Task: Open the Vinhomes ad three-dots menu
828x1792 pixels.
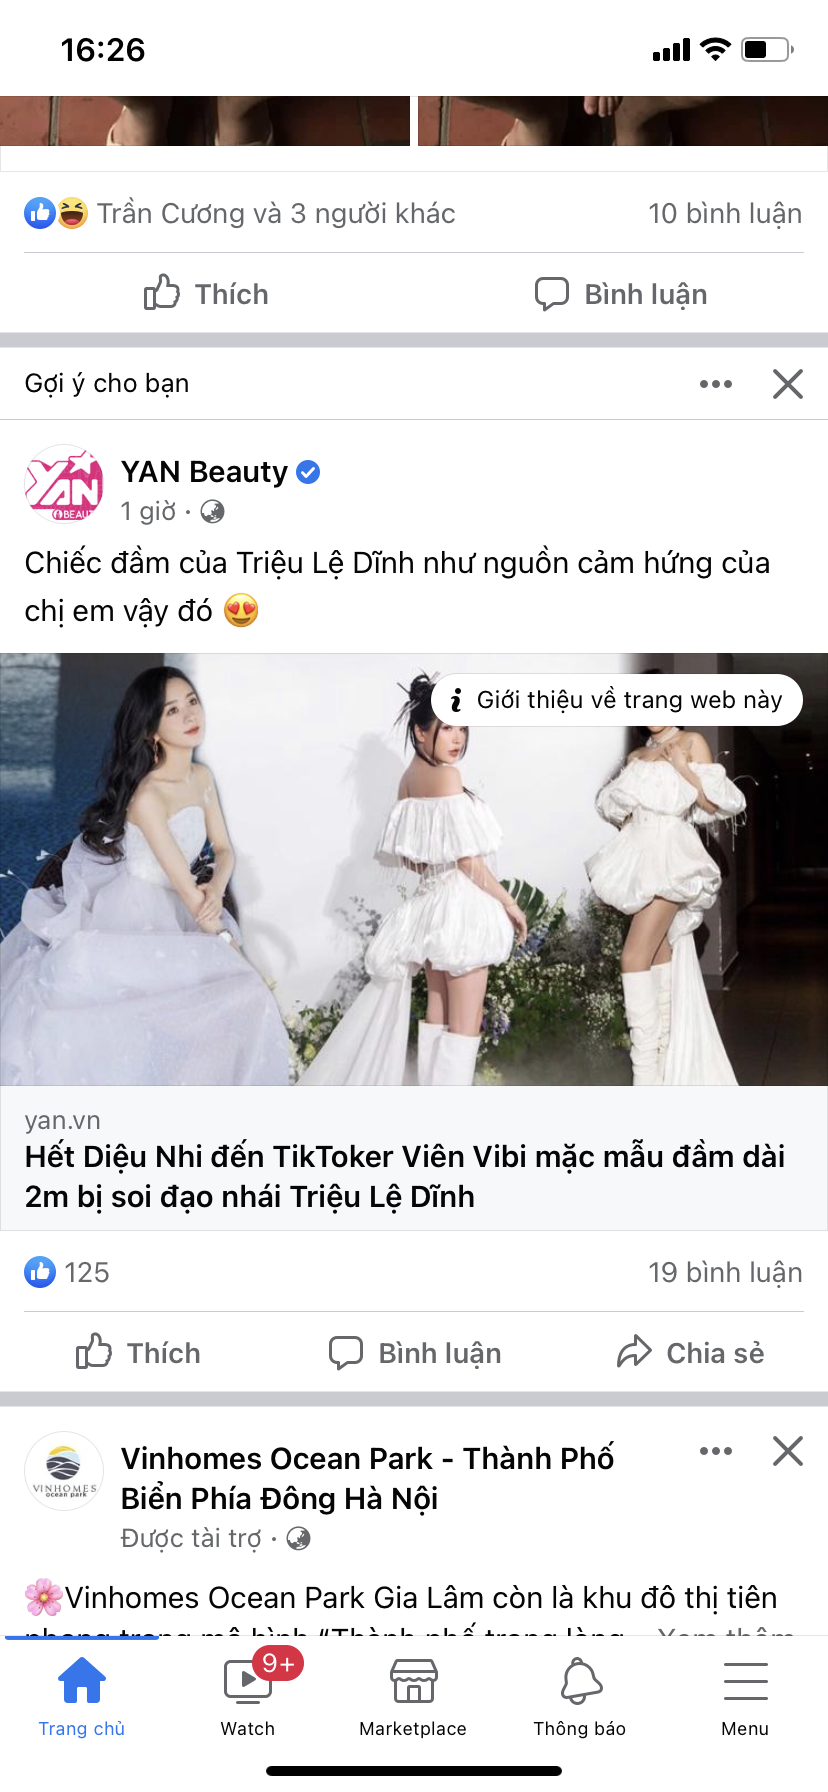Action: [716, 1451]
